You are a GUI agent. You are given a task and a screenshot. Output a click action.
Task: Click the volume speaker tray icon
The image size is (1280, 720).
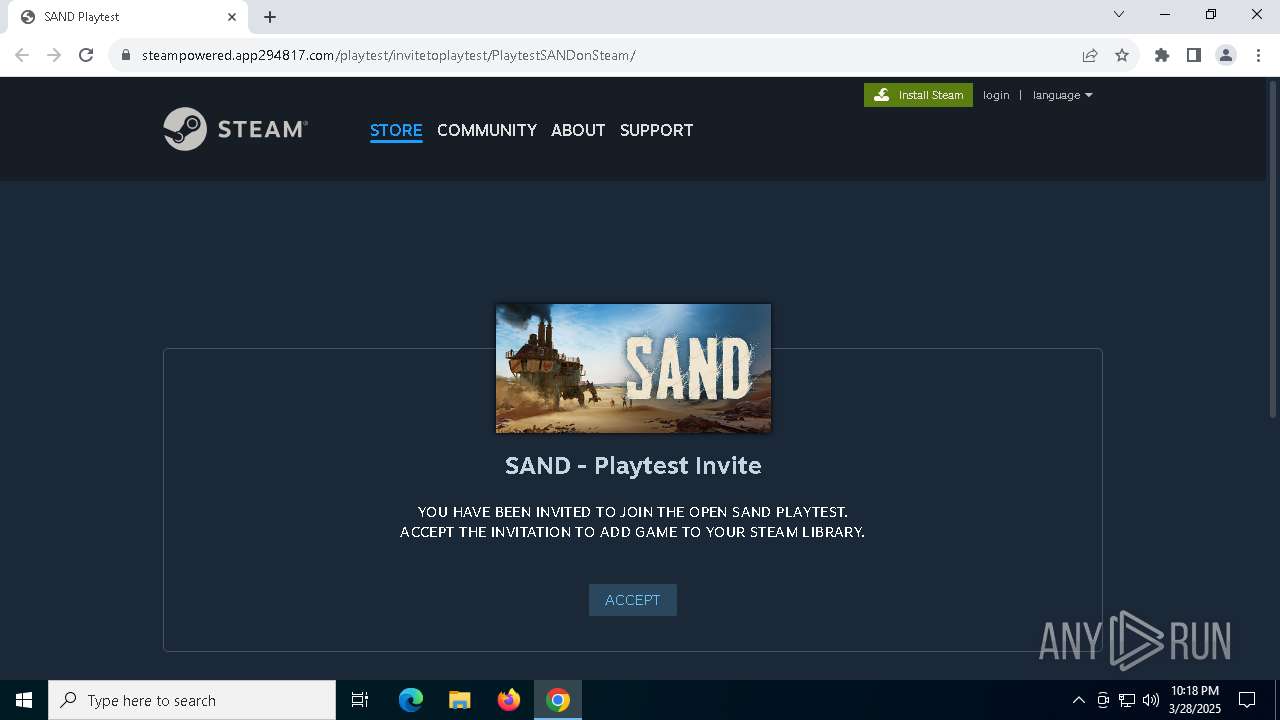tap(1151, 700)
